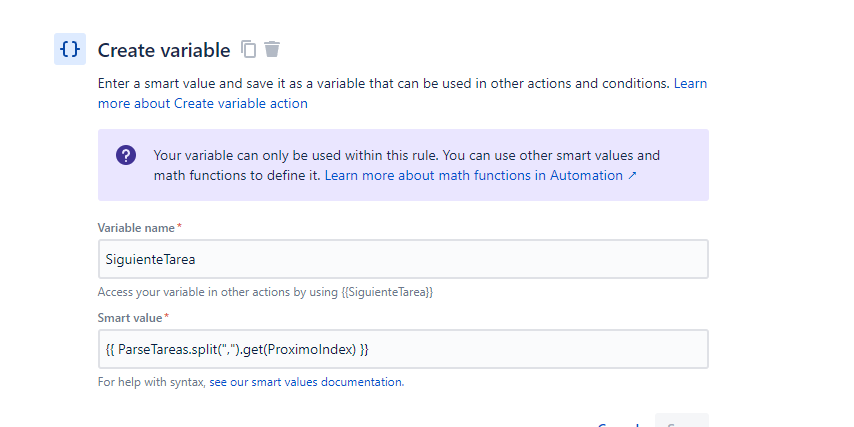Click the curly braces Create variable icon

(70, 49)
